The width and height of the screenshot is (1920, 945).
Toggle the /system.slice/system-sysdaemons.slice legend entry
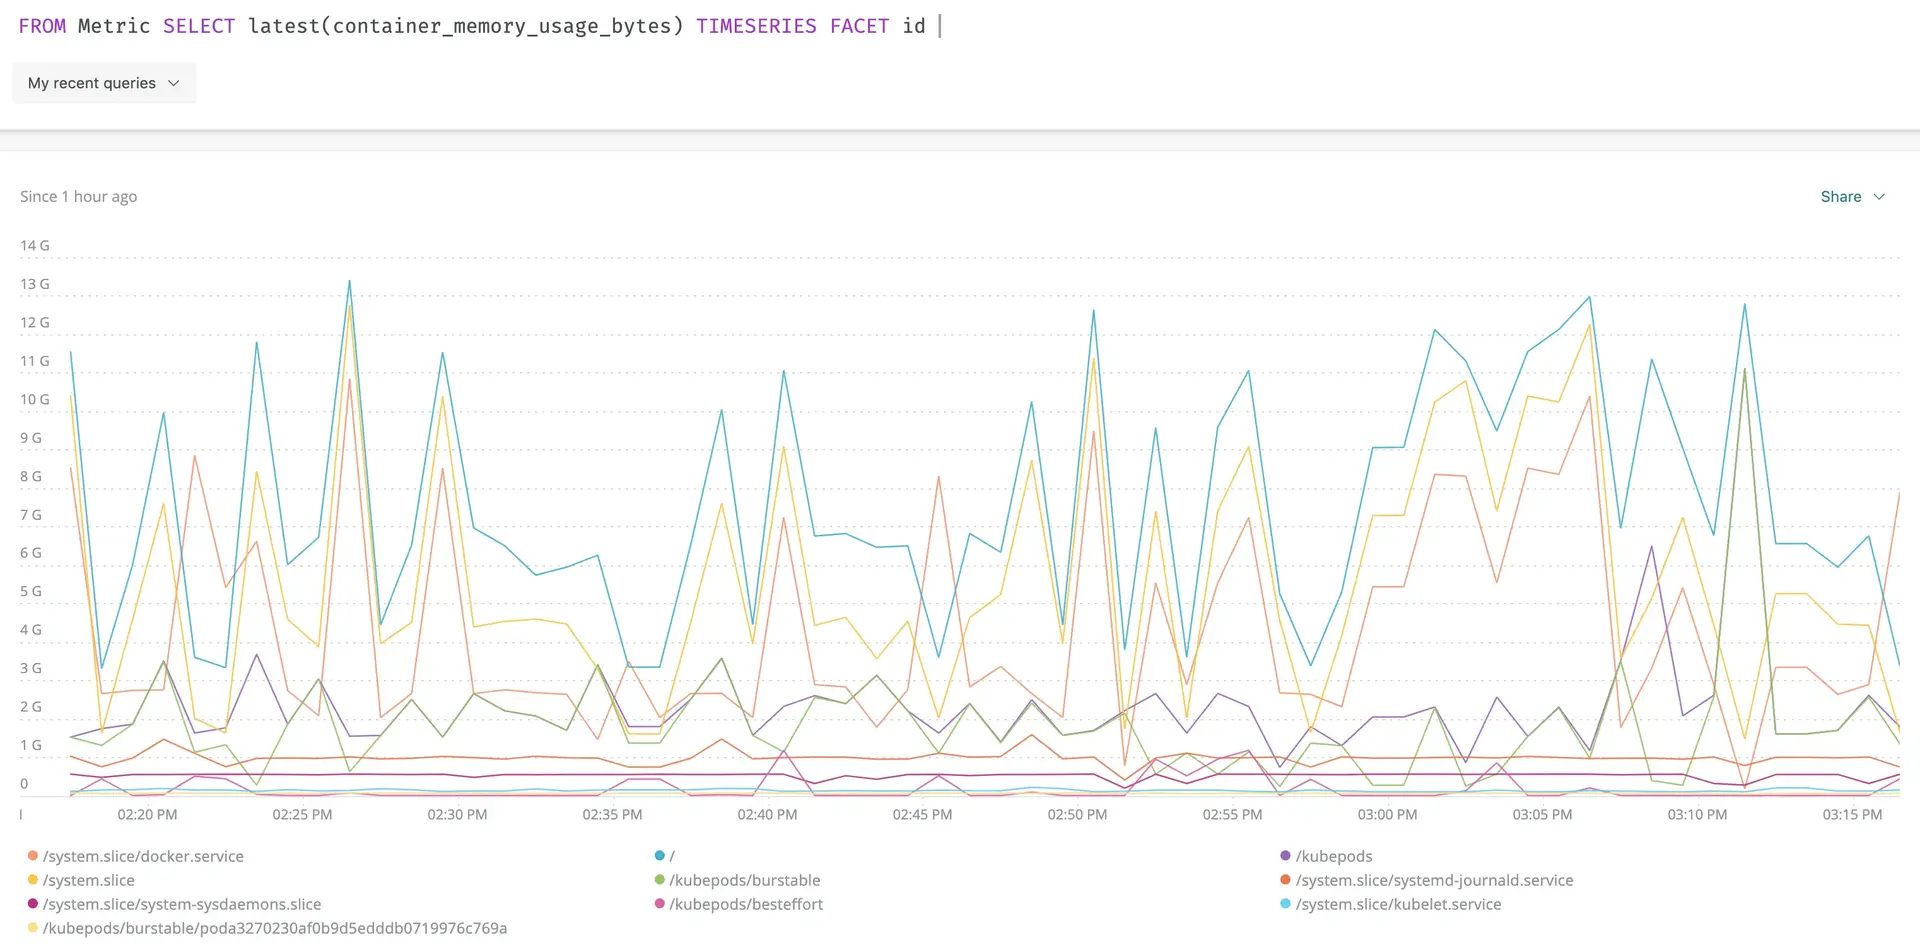point(181,904)
